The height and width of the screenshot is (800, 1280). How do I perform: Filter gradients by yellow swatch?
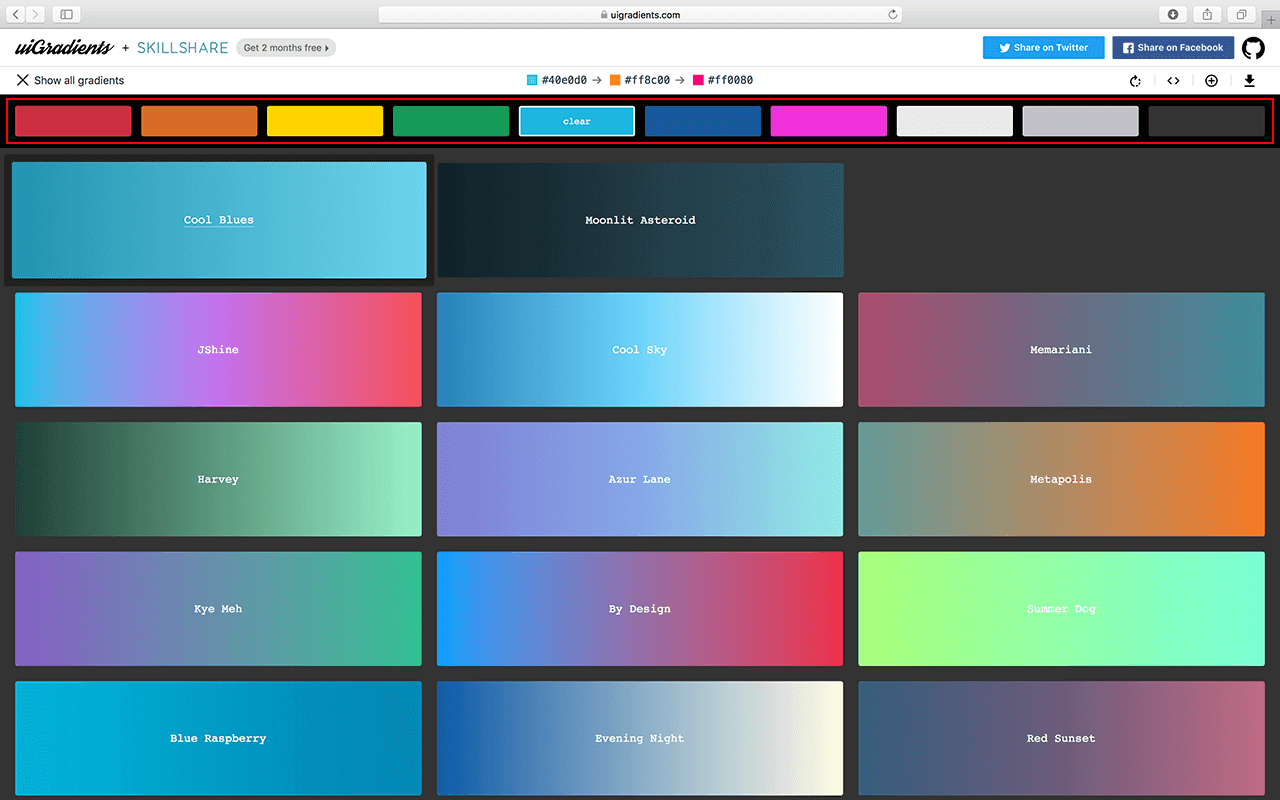pos(325,121)
